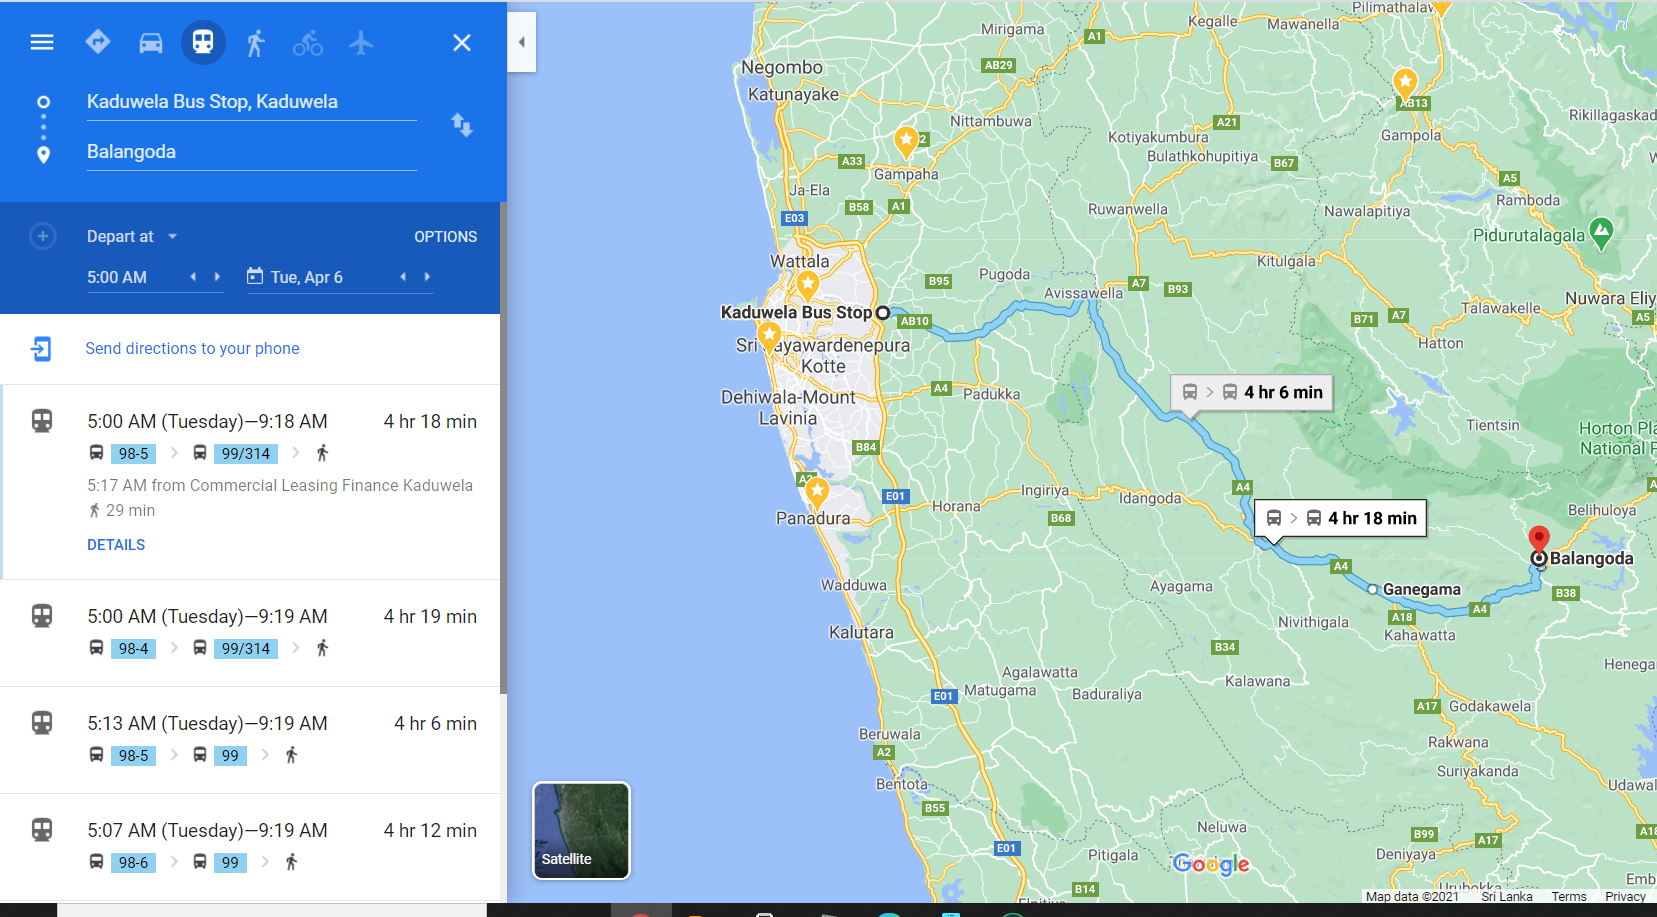Switch to cycling travel mode
The width and height of the screenshot is (1657, 917).
(x=308, y=43)
